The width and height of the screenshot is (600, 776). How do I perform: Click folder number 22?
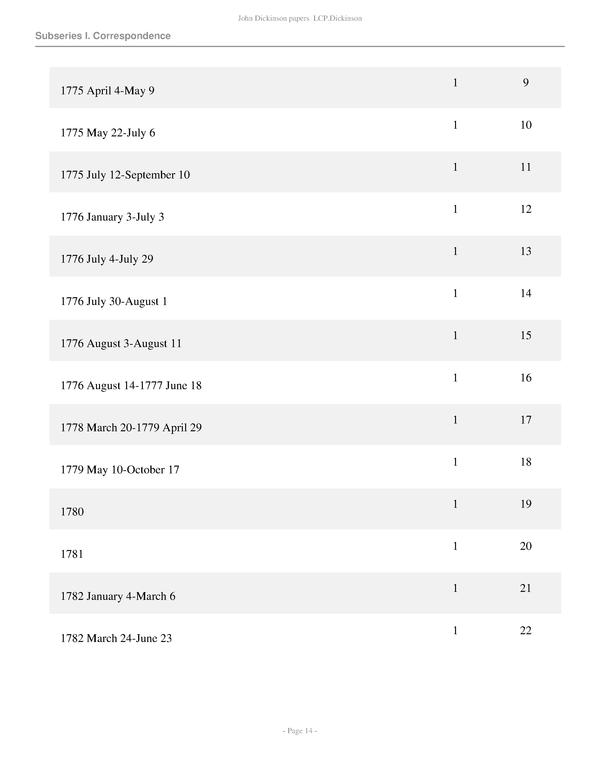[x=525, y=631]
